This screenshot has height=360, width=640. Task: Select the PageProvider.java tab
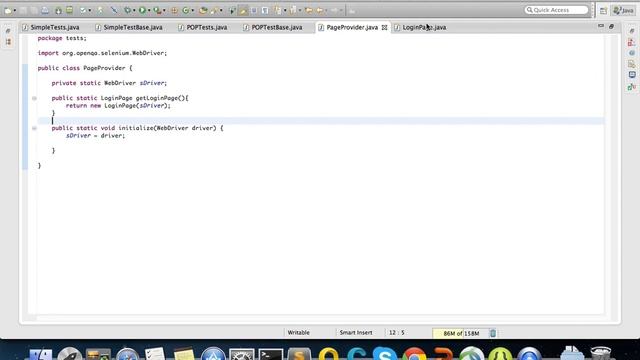[x=352, y=27]
